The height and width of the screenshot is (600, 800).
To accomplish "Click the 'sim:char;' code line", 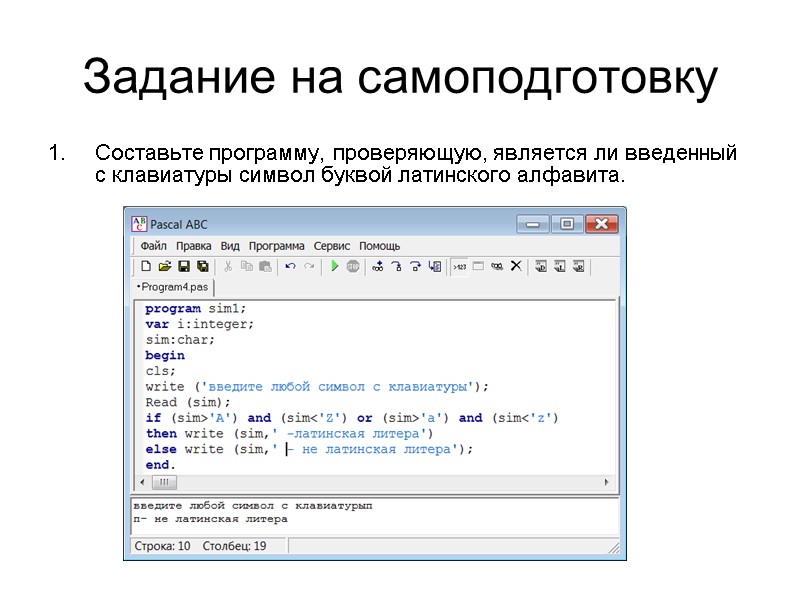I will click(180, 340).
